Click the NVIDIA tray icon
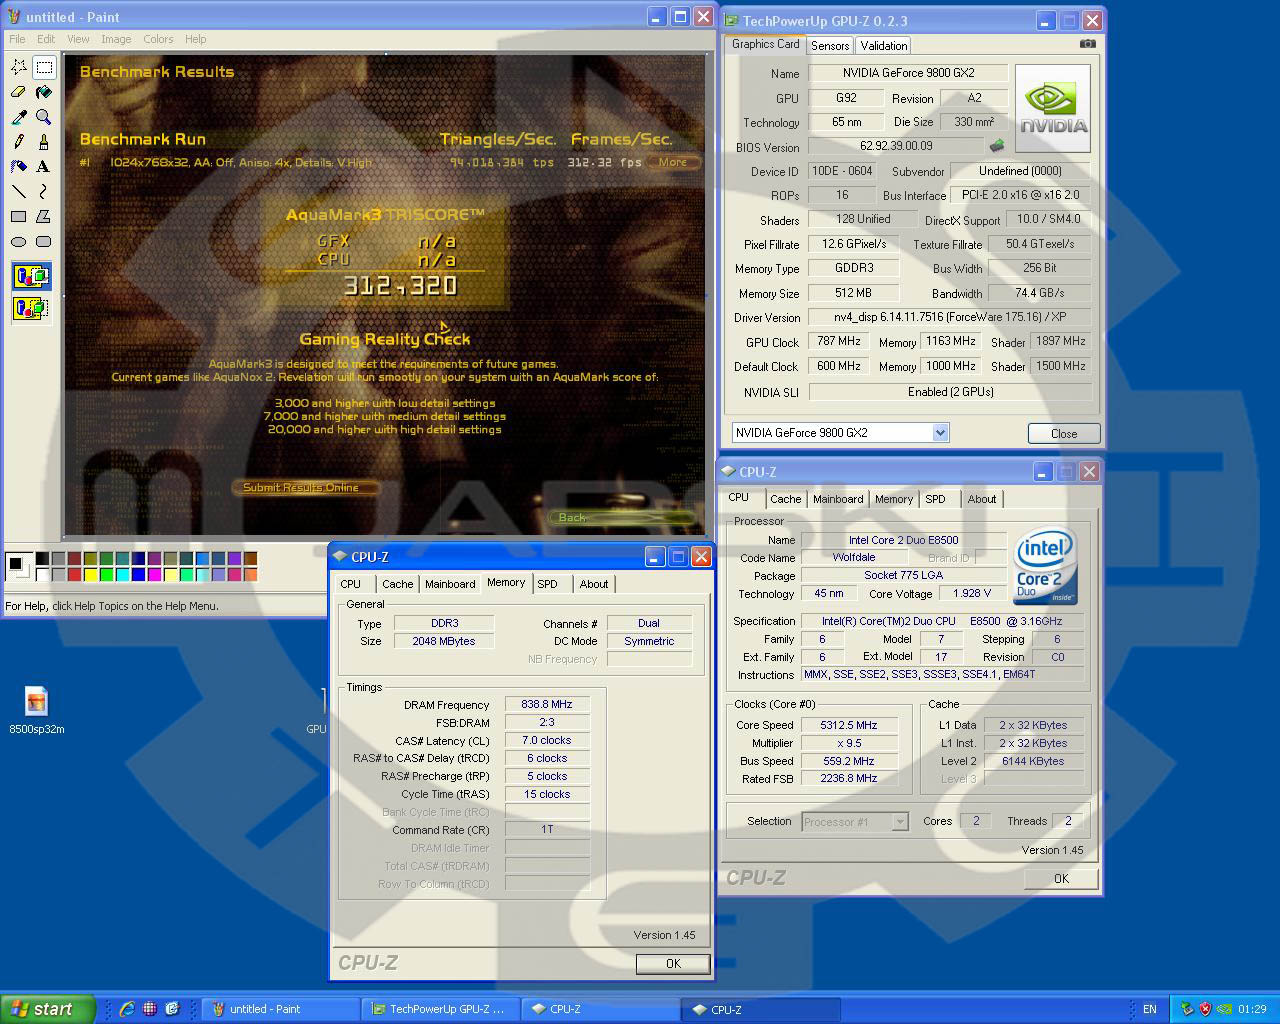This screenshot has height=1024, width=1280. 1223,1009
